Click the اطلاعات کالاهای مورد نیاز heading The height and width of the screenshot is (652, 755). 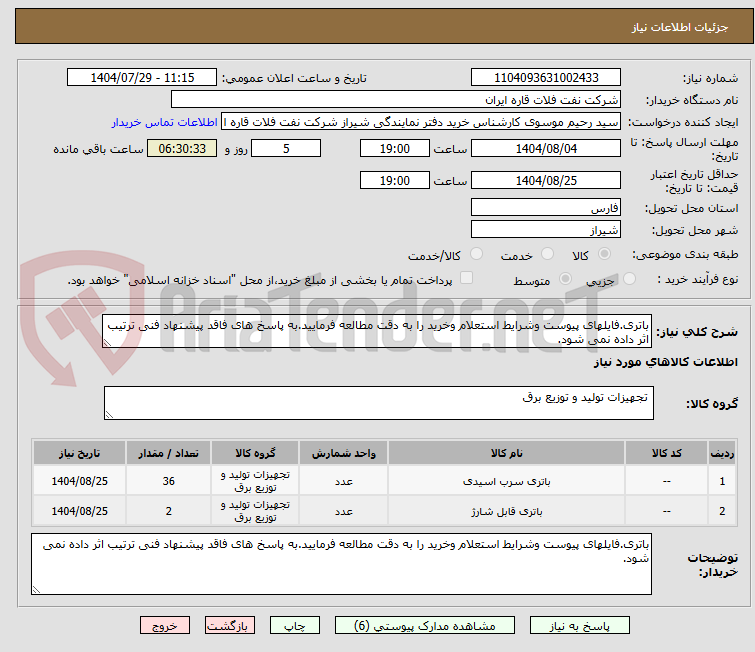665,362
